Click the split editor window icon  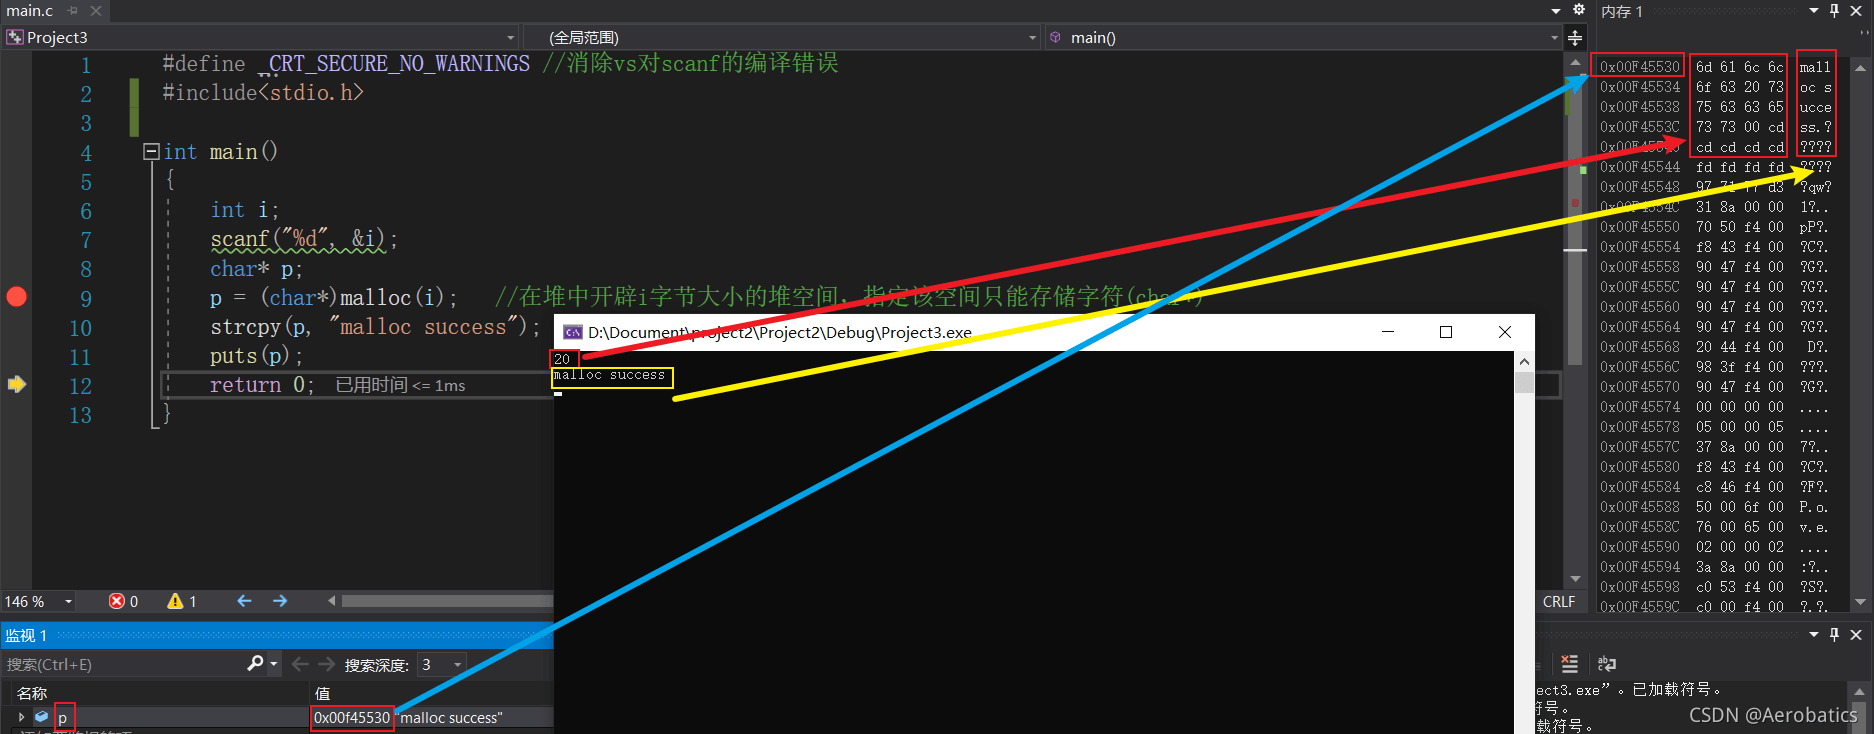pos(1575,38)
